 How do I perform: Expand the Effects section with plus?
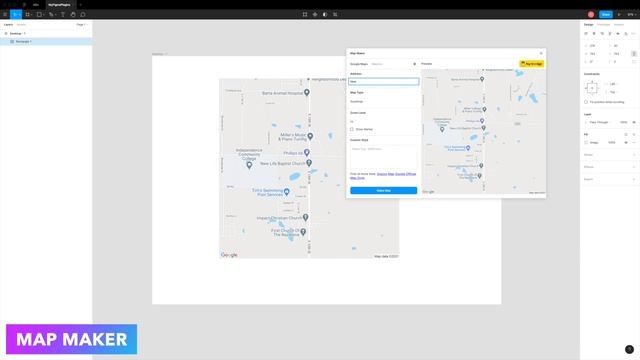click(x=634, y=167)
